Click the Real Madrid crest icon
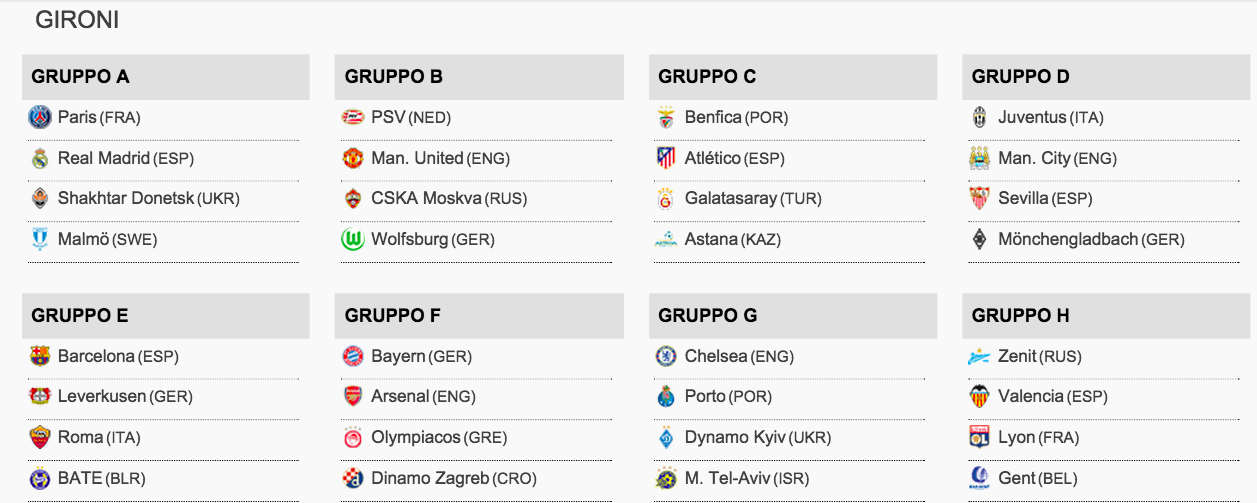 pyautogui.click(x=40, y=158)
